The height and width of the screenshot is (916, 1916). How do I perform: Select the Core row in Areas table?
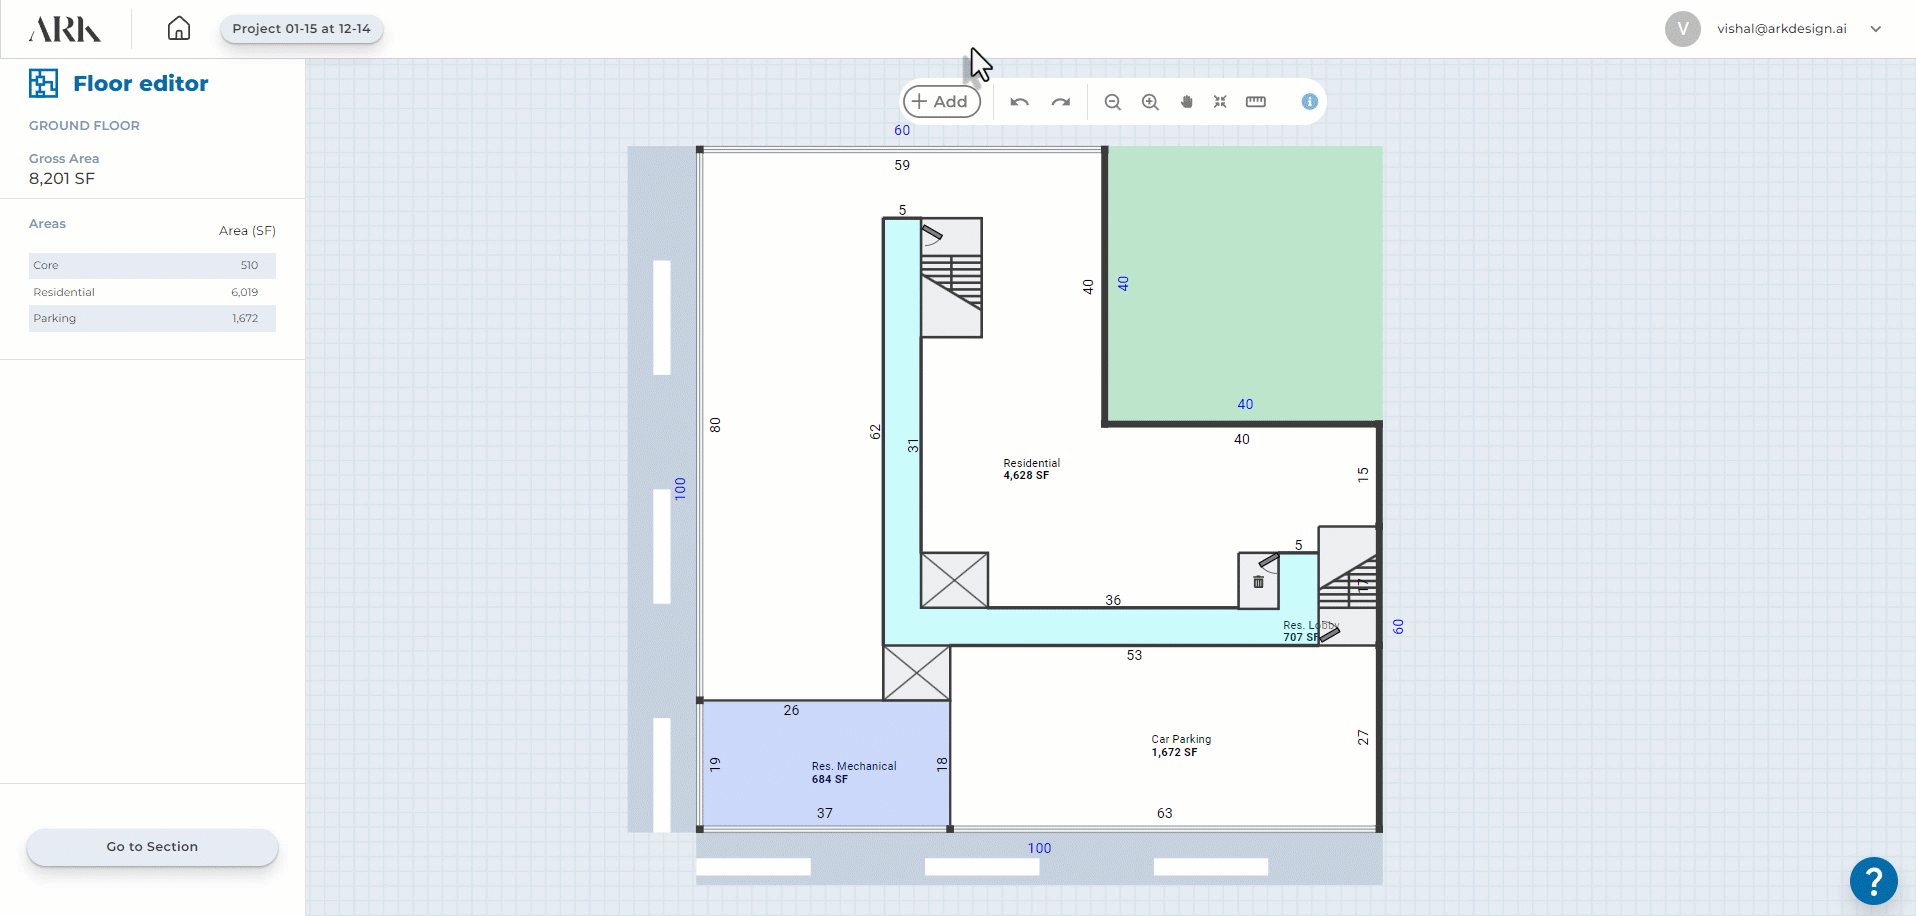(152, 265)
